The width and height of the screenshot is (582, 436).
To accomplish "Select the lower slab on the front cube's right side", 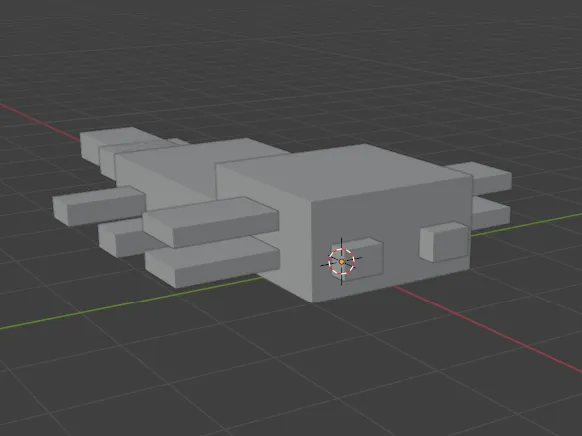I will [491, 213].
